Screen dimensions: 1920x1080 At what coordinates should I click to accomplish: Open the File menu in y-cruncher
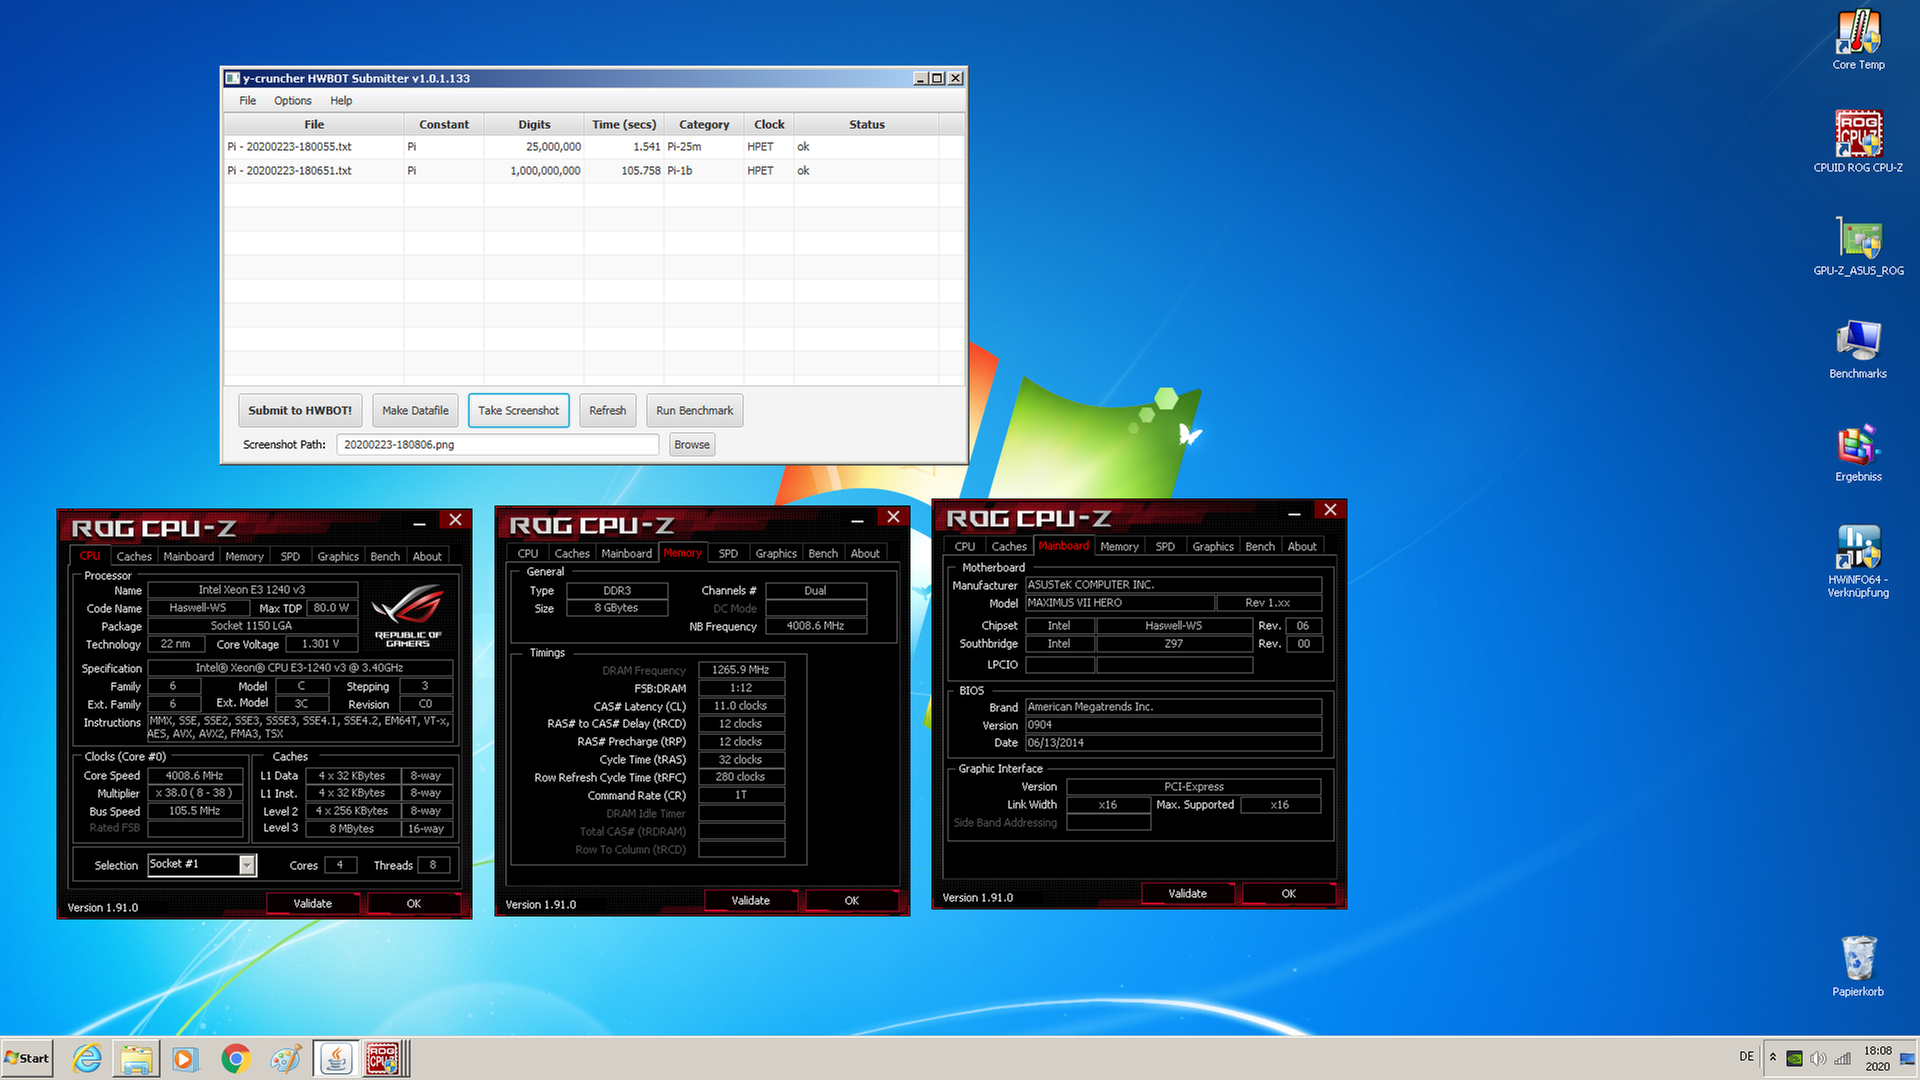pos(247,100)
